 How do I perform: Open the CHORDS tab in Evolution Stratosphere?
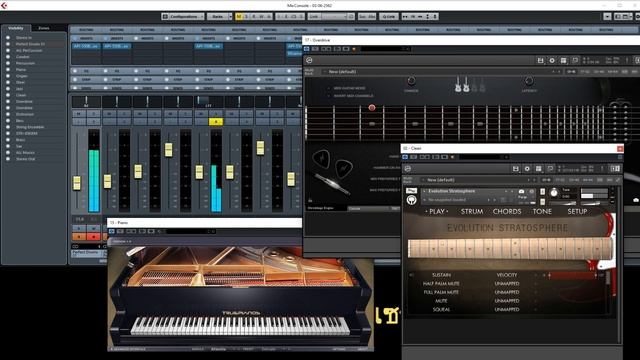507,211
